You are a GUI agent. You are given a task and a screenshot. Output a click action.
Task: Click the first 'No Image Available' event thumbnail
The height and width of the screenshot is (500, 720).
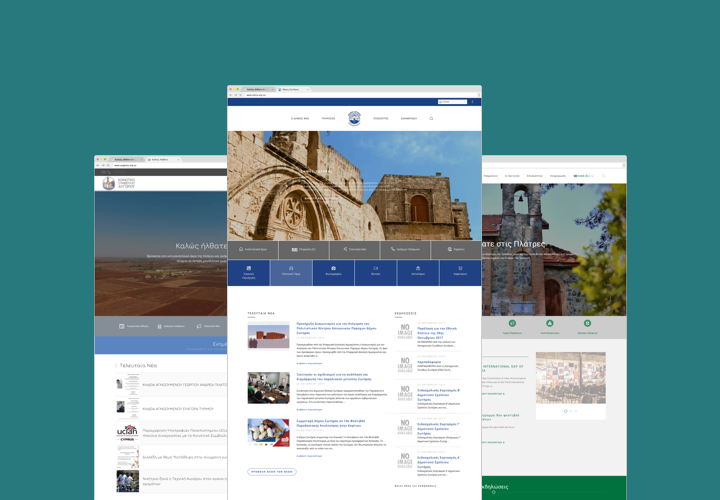(x=405, y=331)
